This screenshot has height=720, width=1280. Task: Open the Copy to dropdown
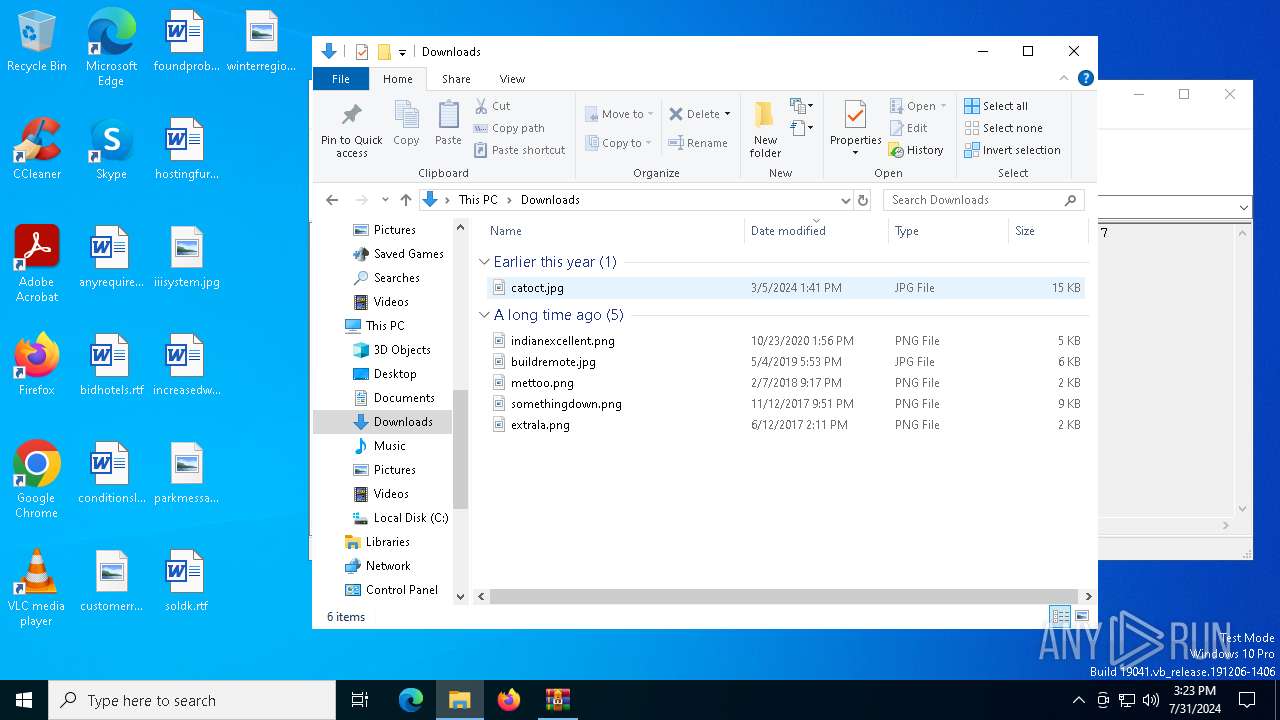[x=619, y=143]
